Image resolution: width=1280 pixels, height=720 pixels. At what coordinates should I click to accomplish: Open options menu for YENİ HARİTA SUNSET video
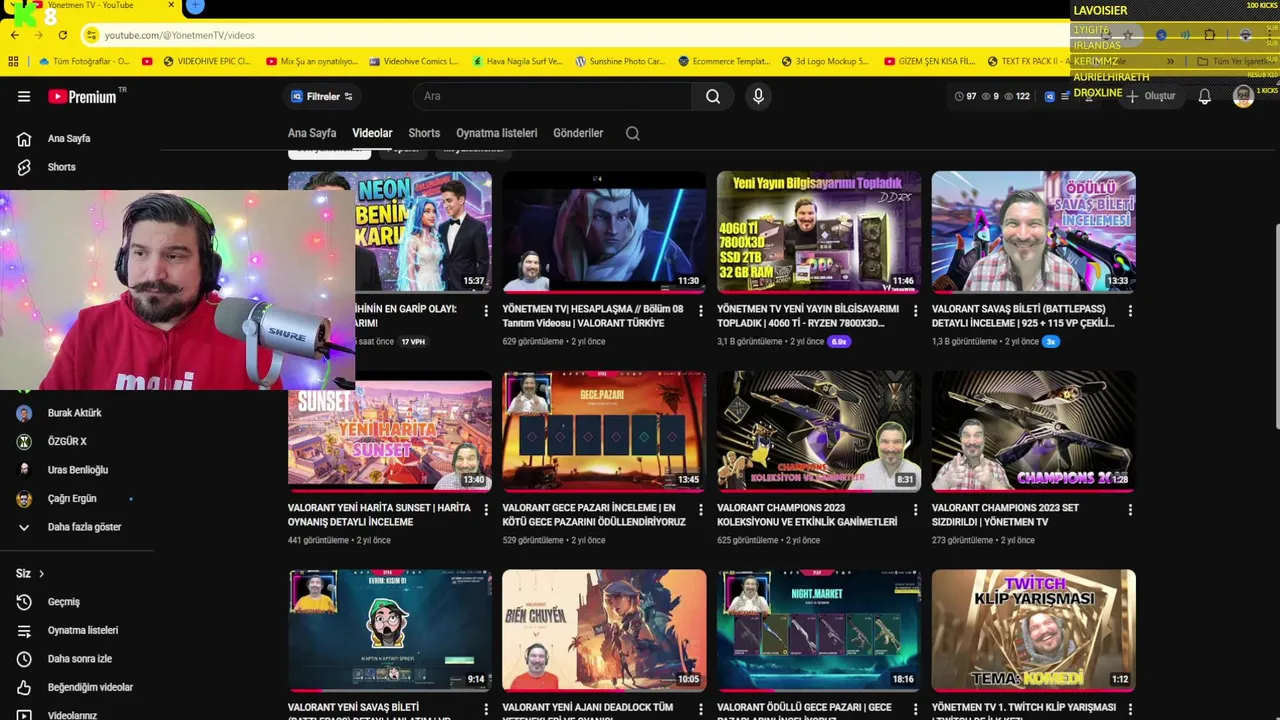coord(486,510)
